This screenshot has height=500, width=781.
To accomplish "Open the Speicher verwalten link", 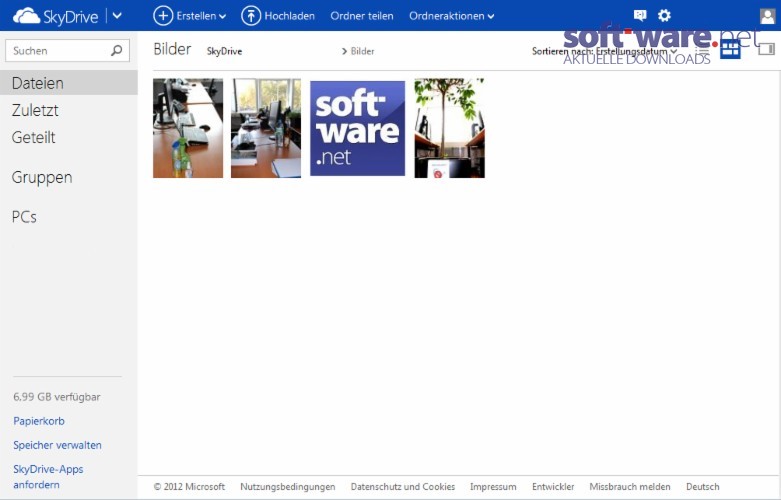I will [x=57, y=445].
